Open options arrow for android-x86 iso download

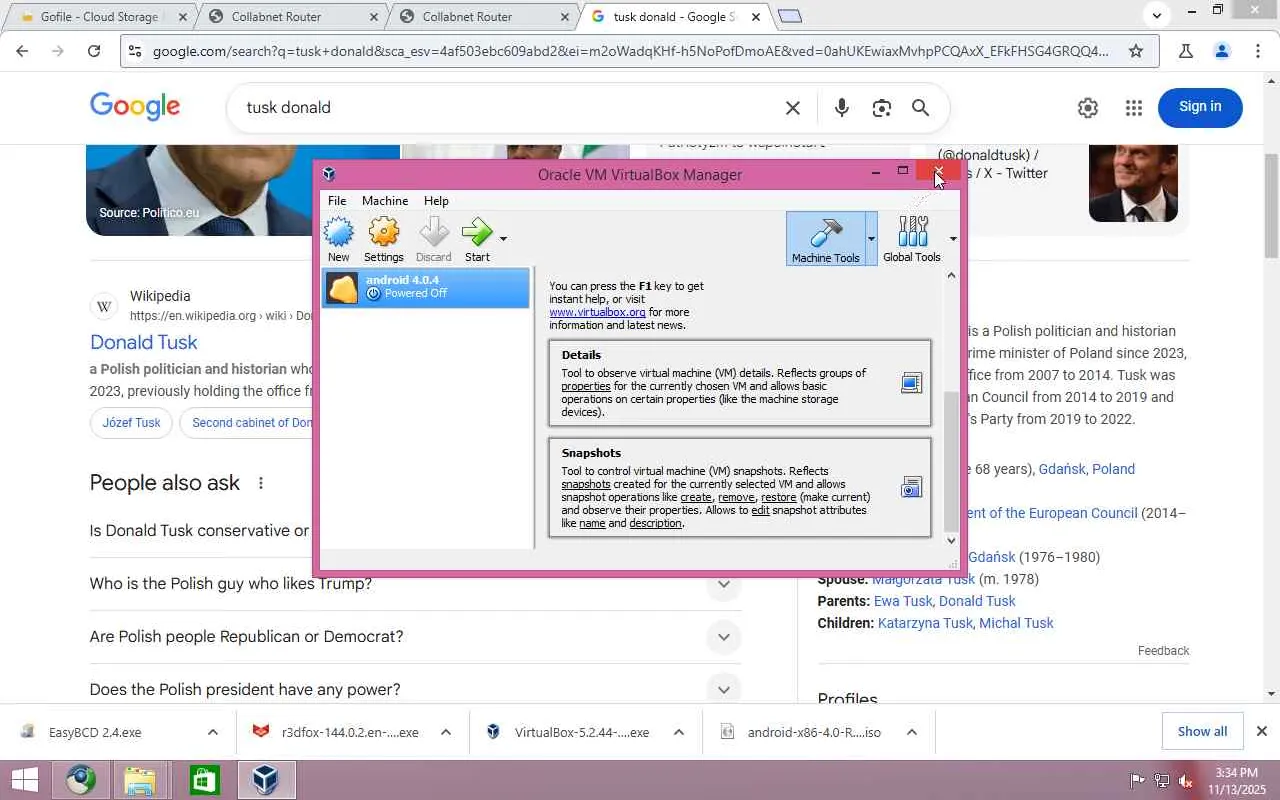[912, 732]
